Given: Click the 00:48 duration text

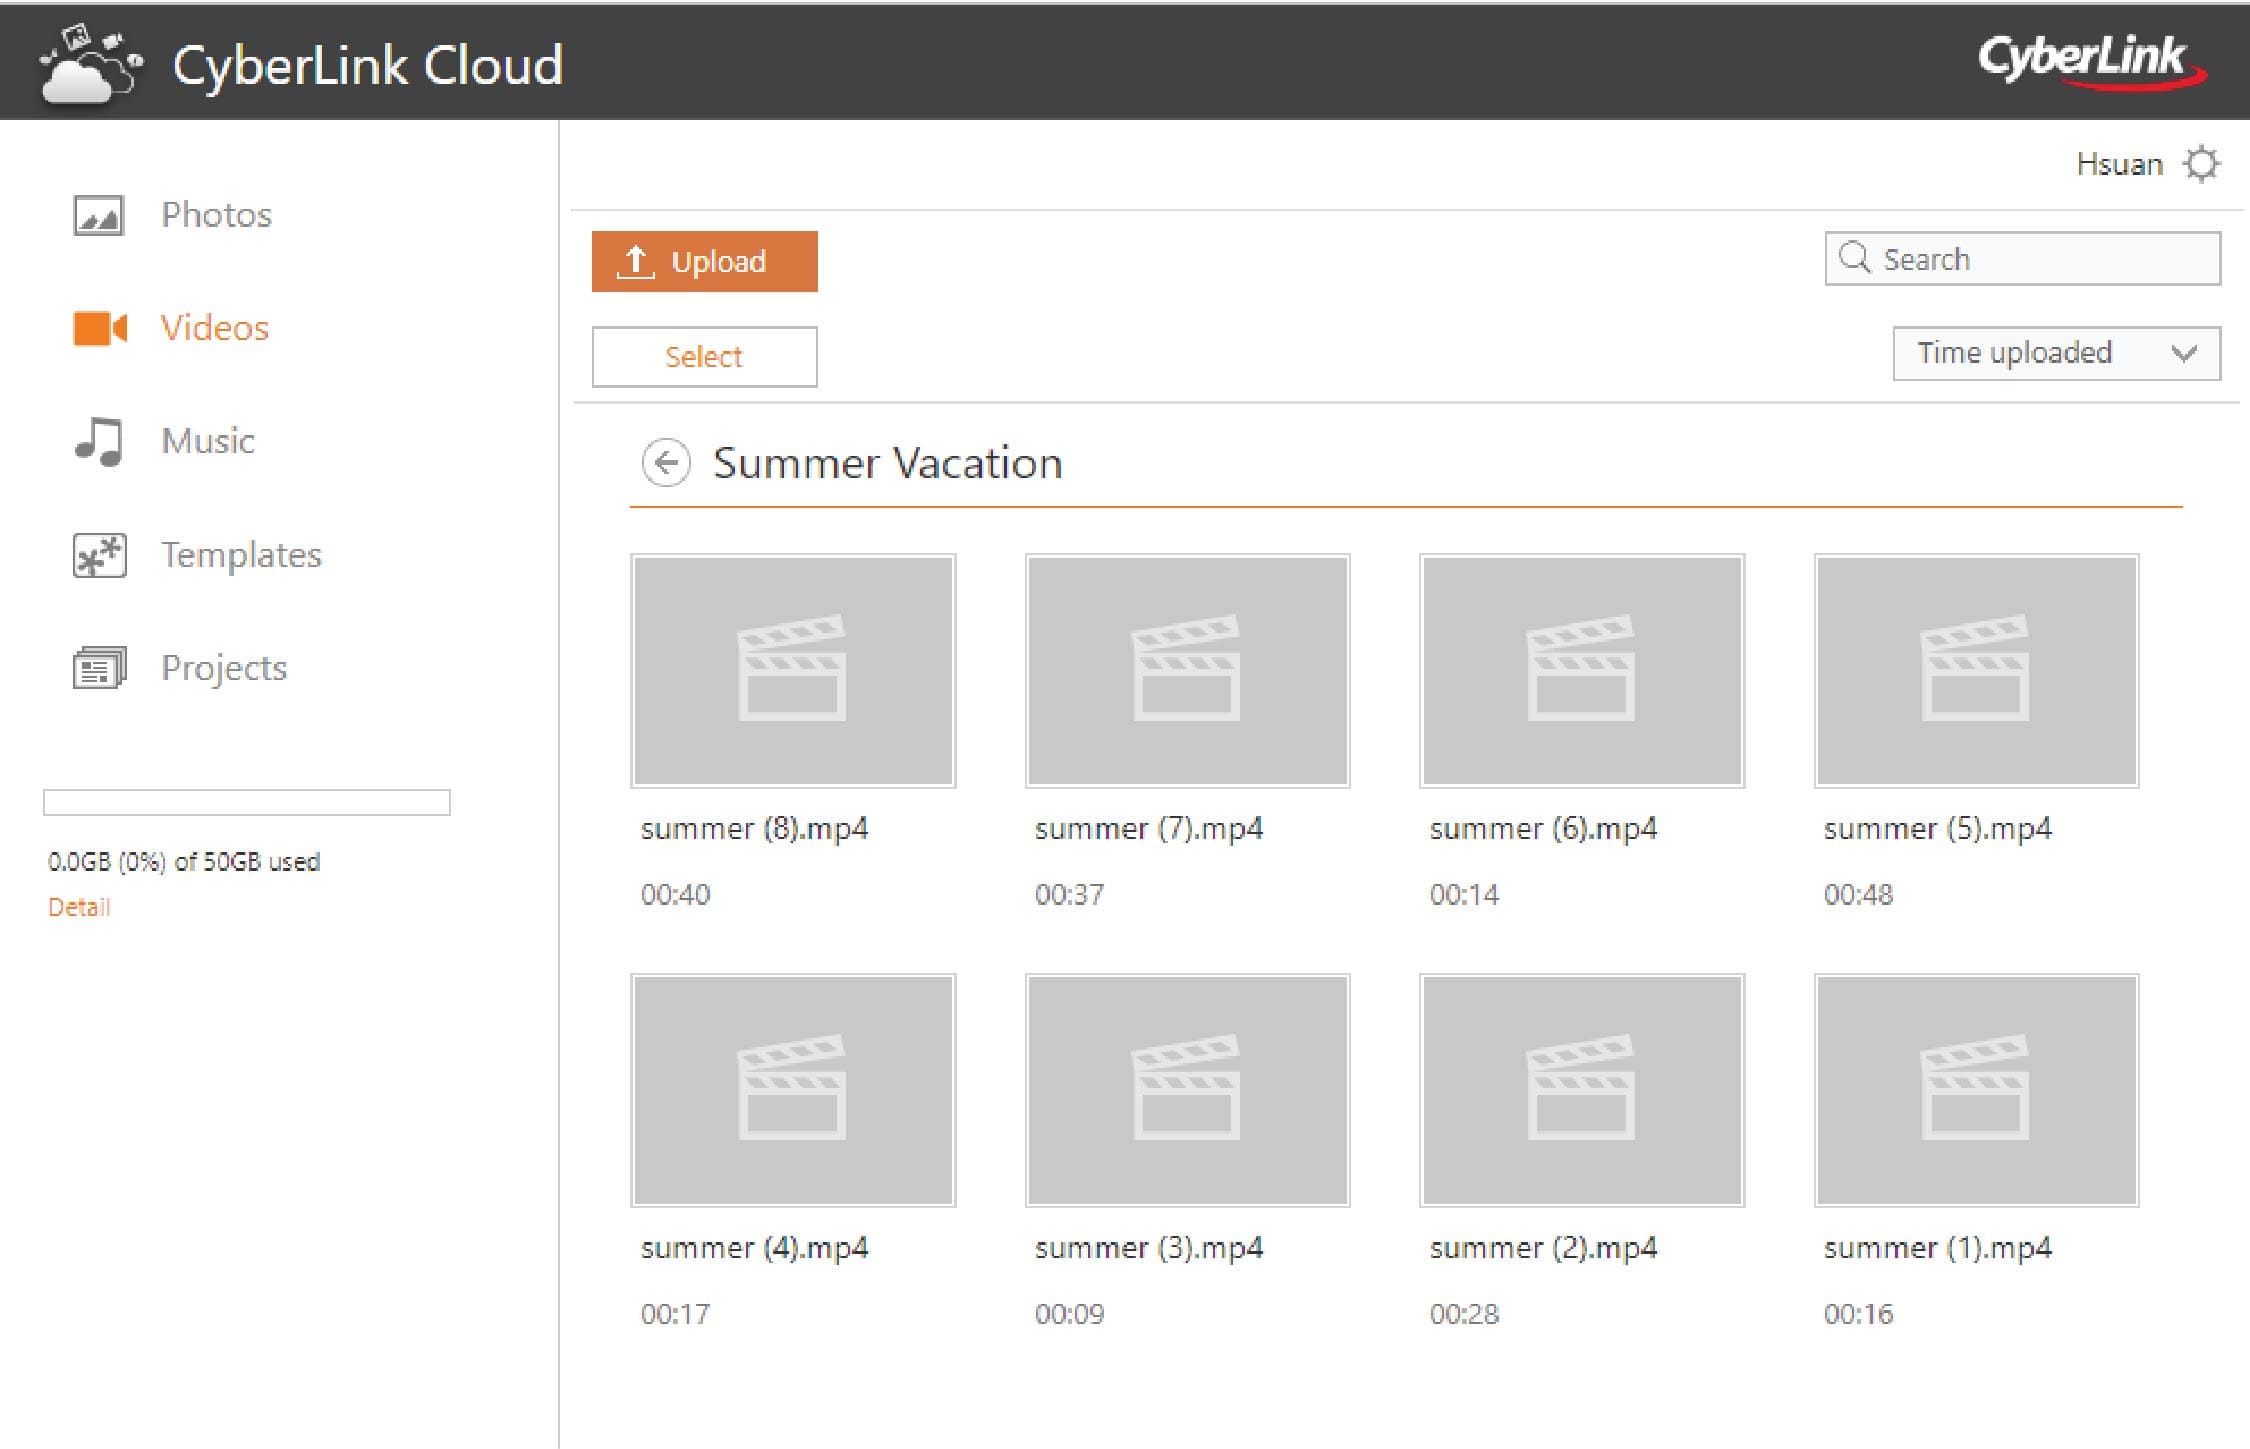Looking at the screenshot, I should point(1859,894).
